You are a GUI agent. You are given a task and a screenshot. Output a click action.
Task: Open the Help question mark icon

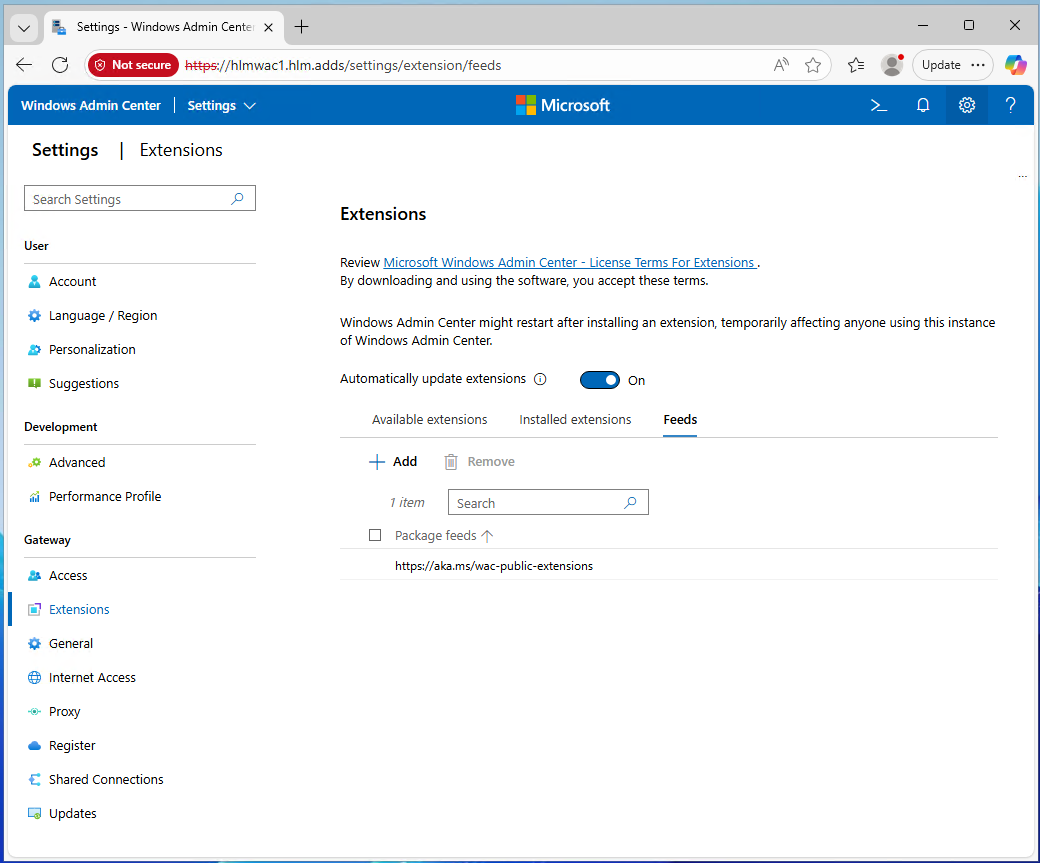pyautogui.click(x=1010, y=105)
